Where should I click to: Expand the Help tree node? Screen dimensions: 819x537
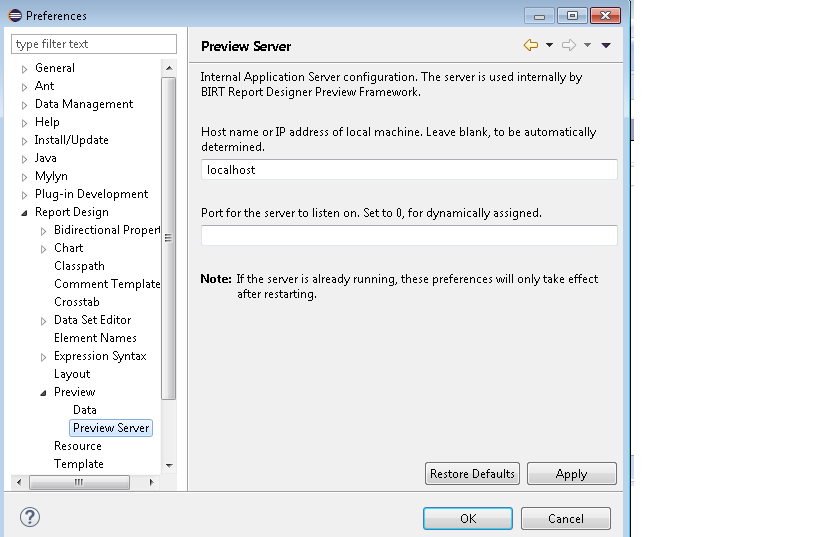click(x=24, y=123)
